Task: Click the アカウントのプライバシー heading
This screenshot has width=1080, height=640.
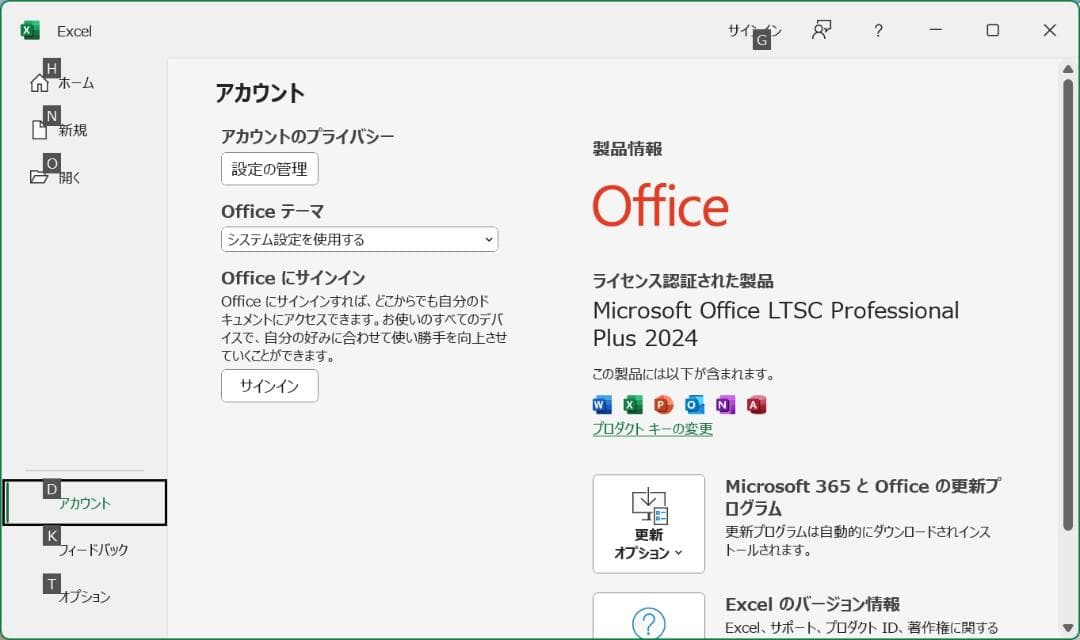Action: click(307, 136)
